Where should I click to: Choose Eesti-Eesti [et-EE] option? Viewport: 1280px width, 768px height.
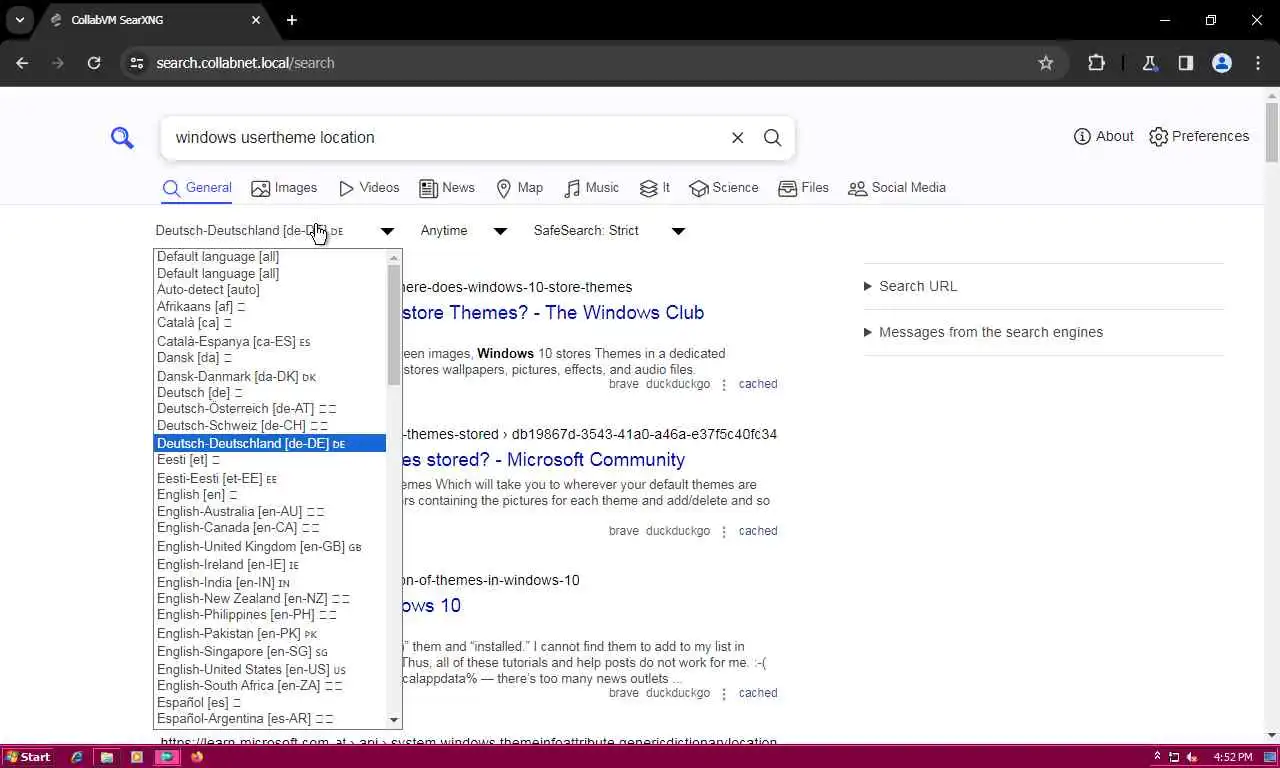270,479
